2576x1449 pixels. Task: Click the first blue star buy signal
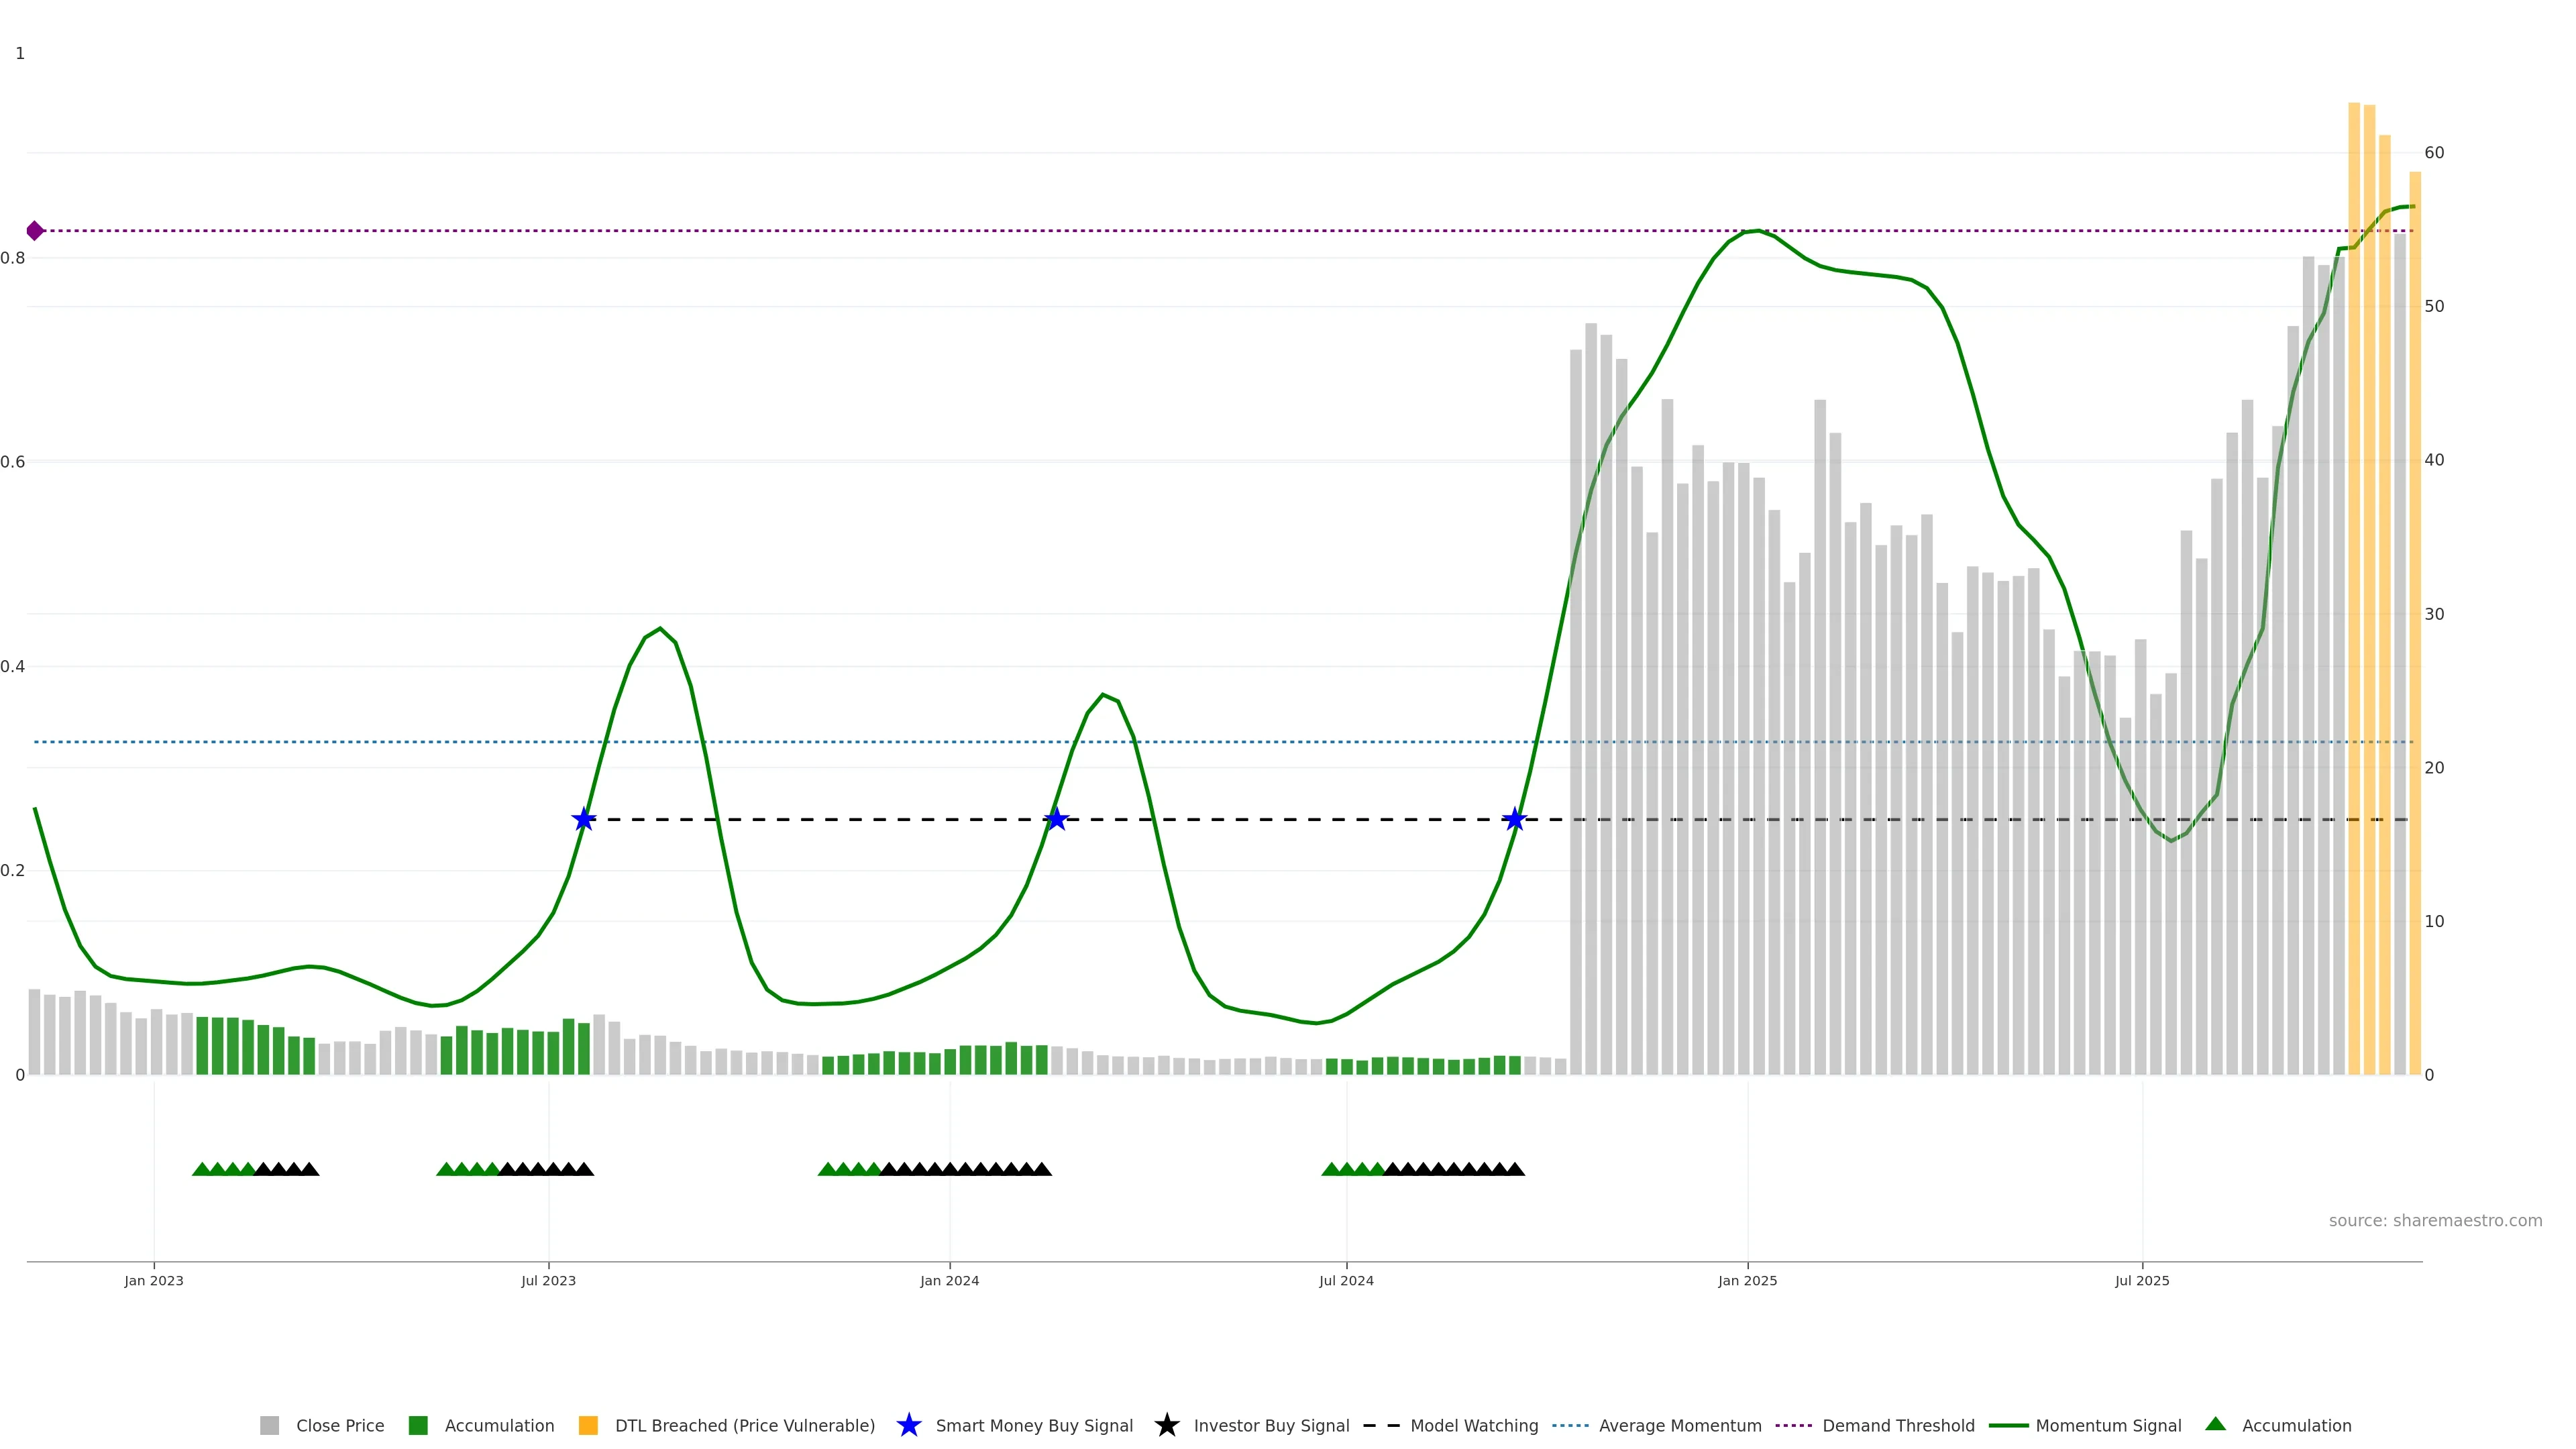(x=584, y=820)
